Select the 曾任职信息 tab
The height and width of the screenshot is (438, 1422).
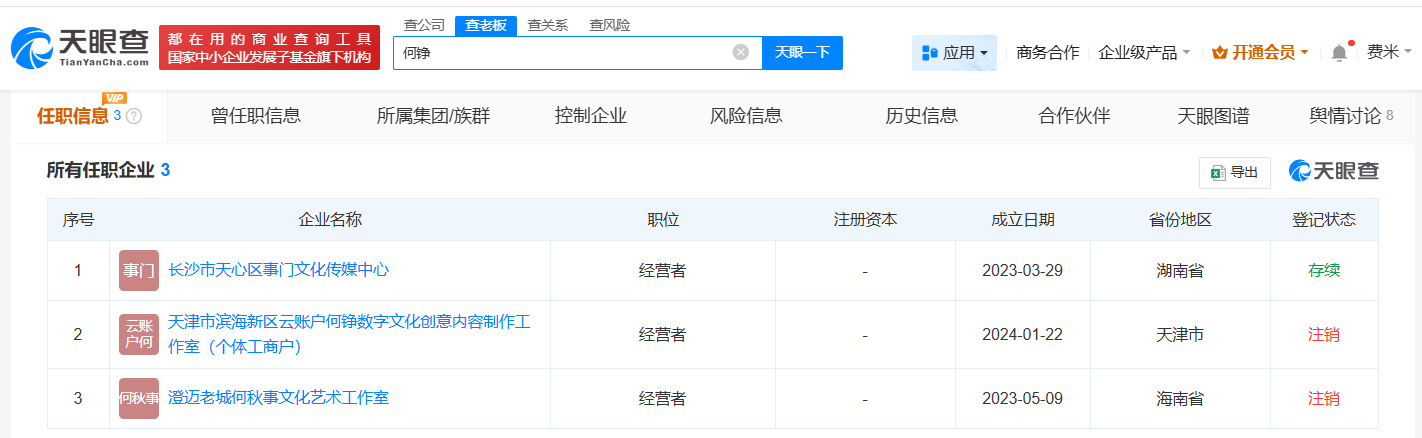pyautogui.click(x=256, y=116)
